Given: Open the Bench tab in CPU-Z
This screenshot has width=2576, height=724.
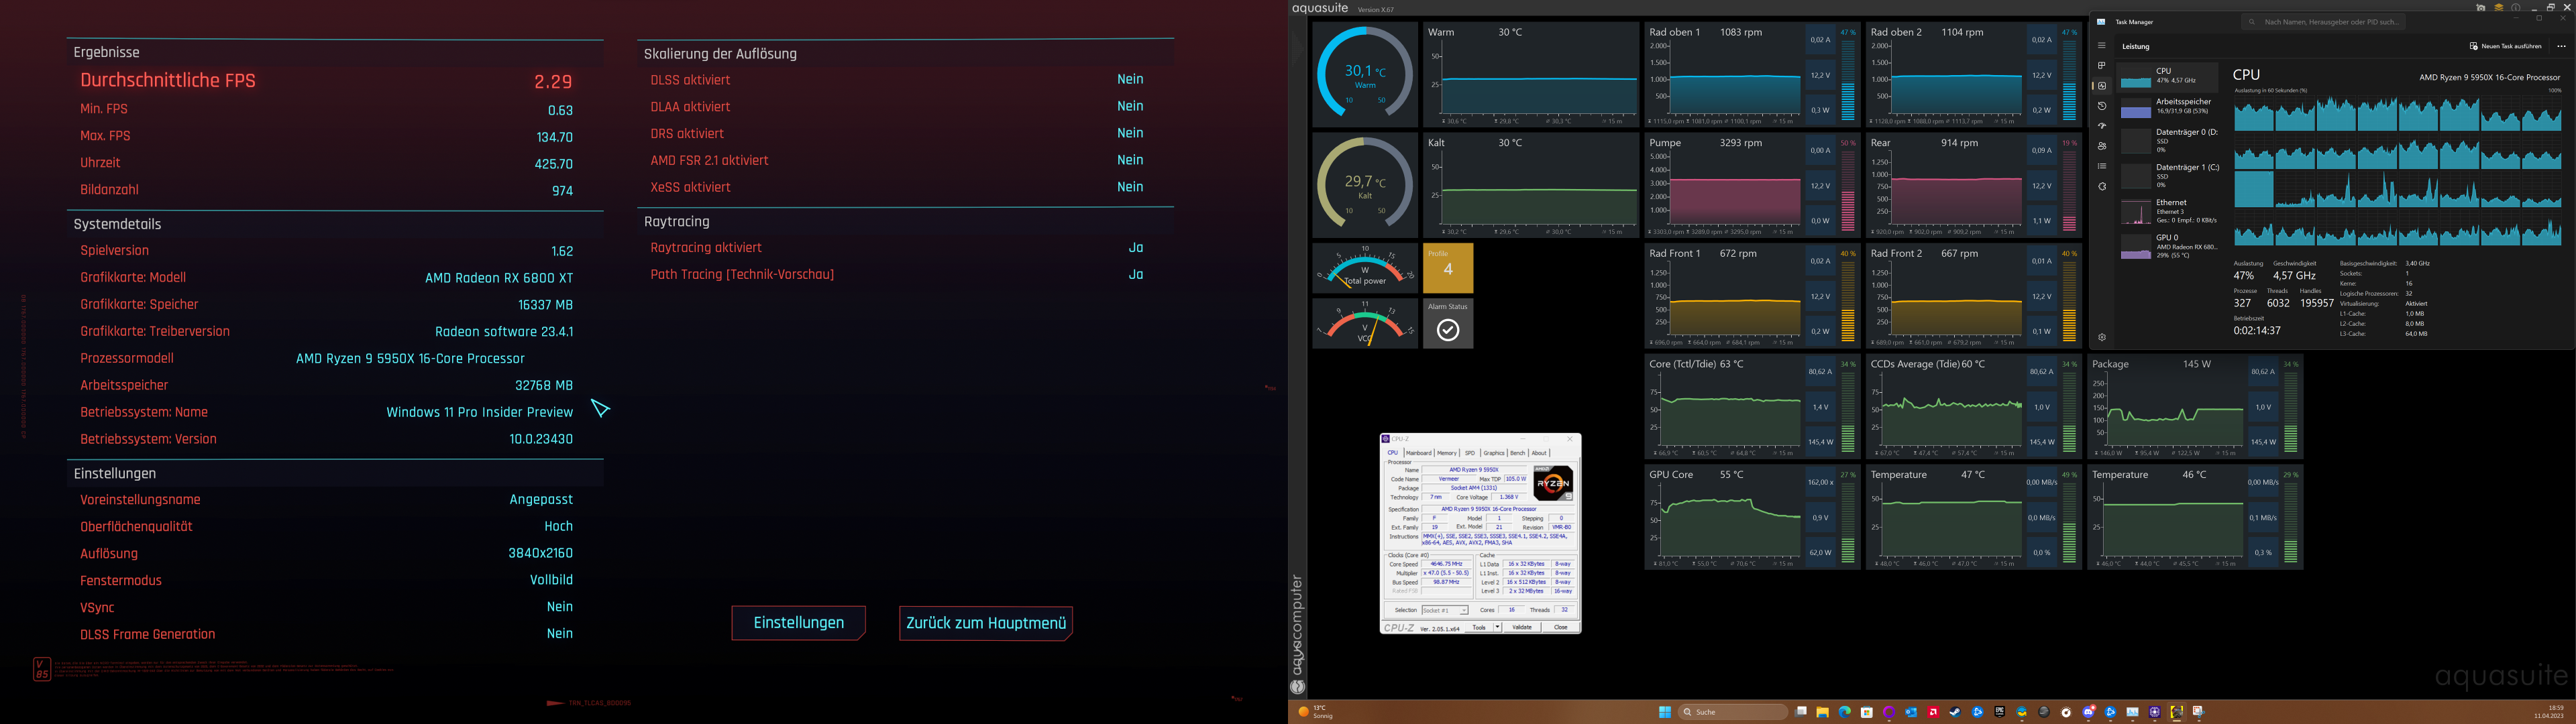Looking at the screenshot, I should [x=1518, y=453].
